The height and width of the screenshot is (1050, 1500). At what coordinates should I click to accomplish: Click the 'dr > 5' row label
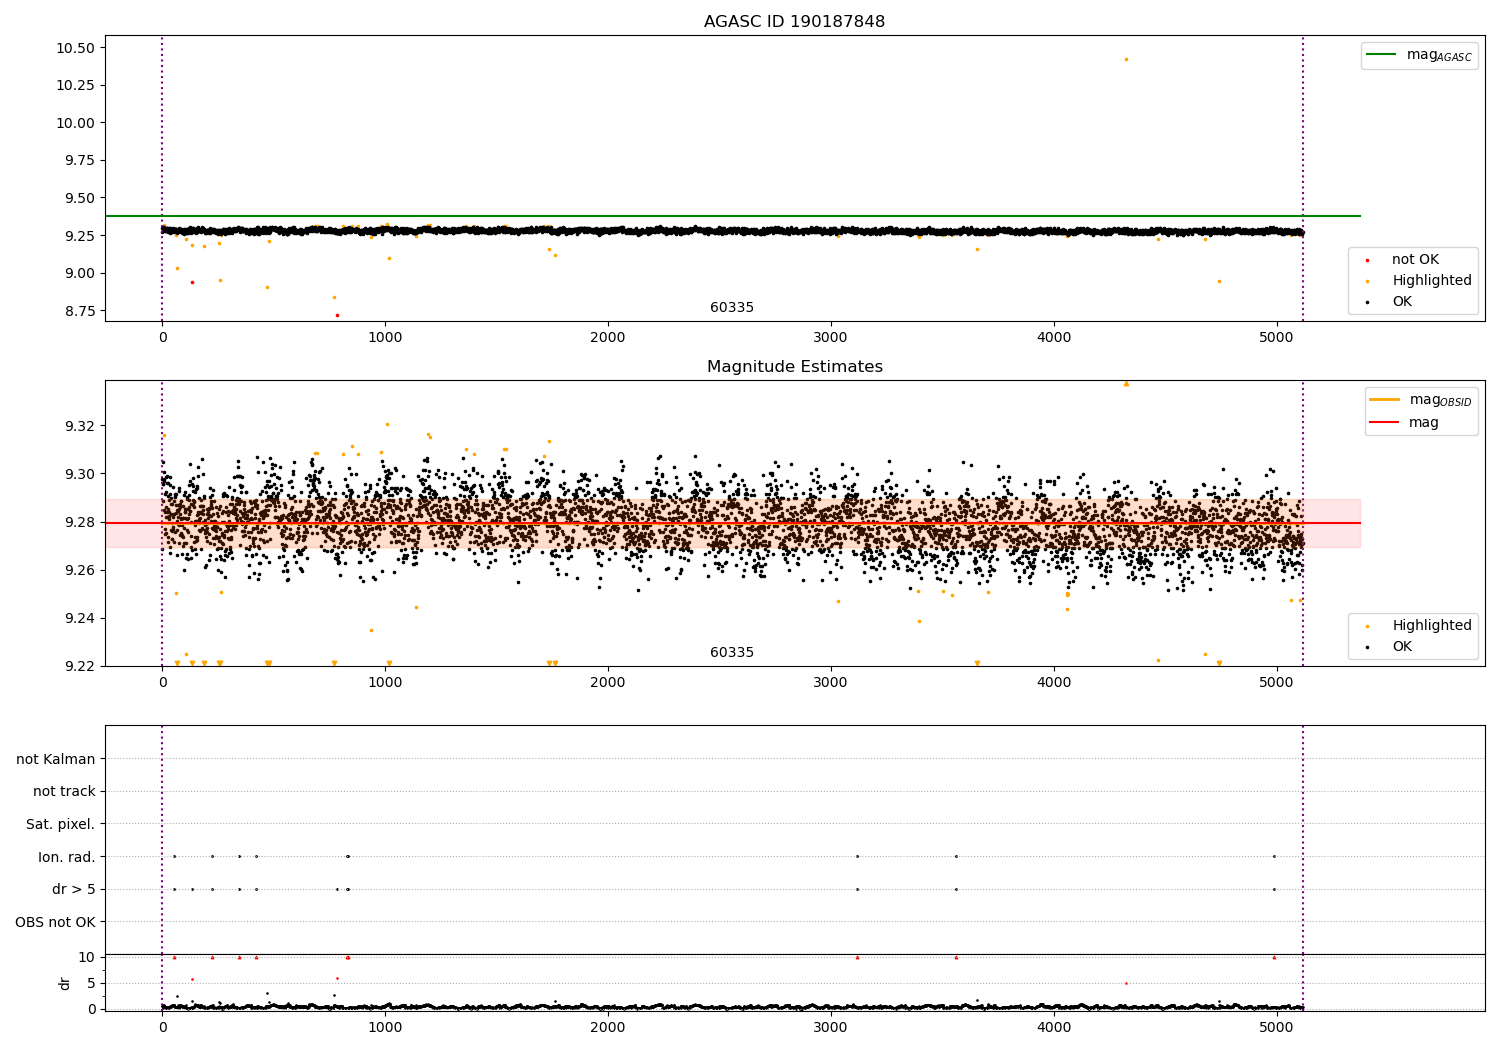click(x=74, y=889)
